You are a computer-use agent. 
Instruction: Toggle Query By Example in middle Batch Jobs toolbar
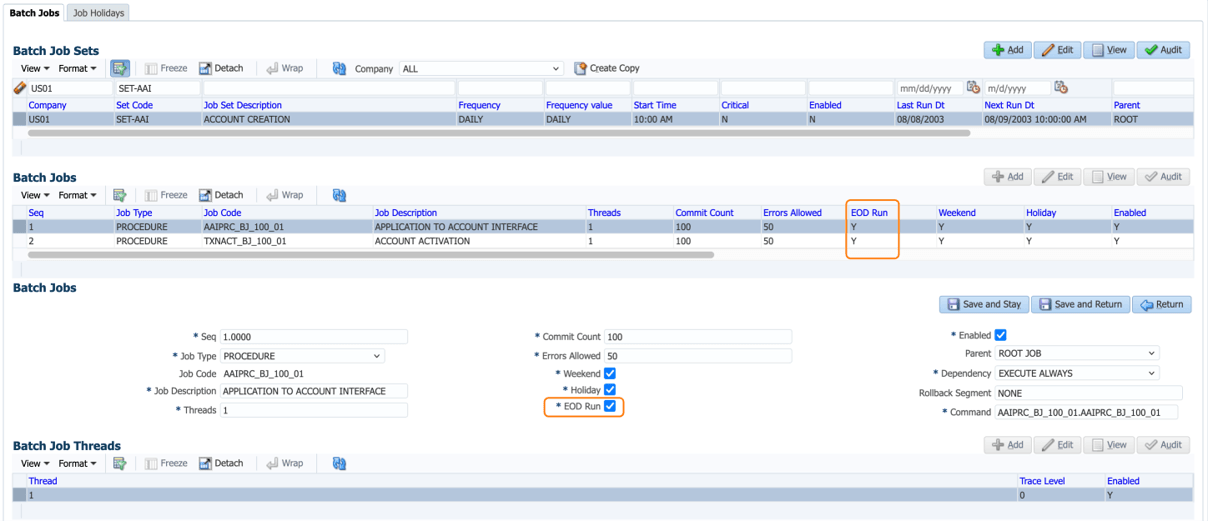coord(120,195)
